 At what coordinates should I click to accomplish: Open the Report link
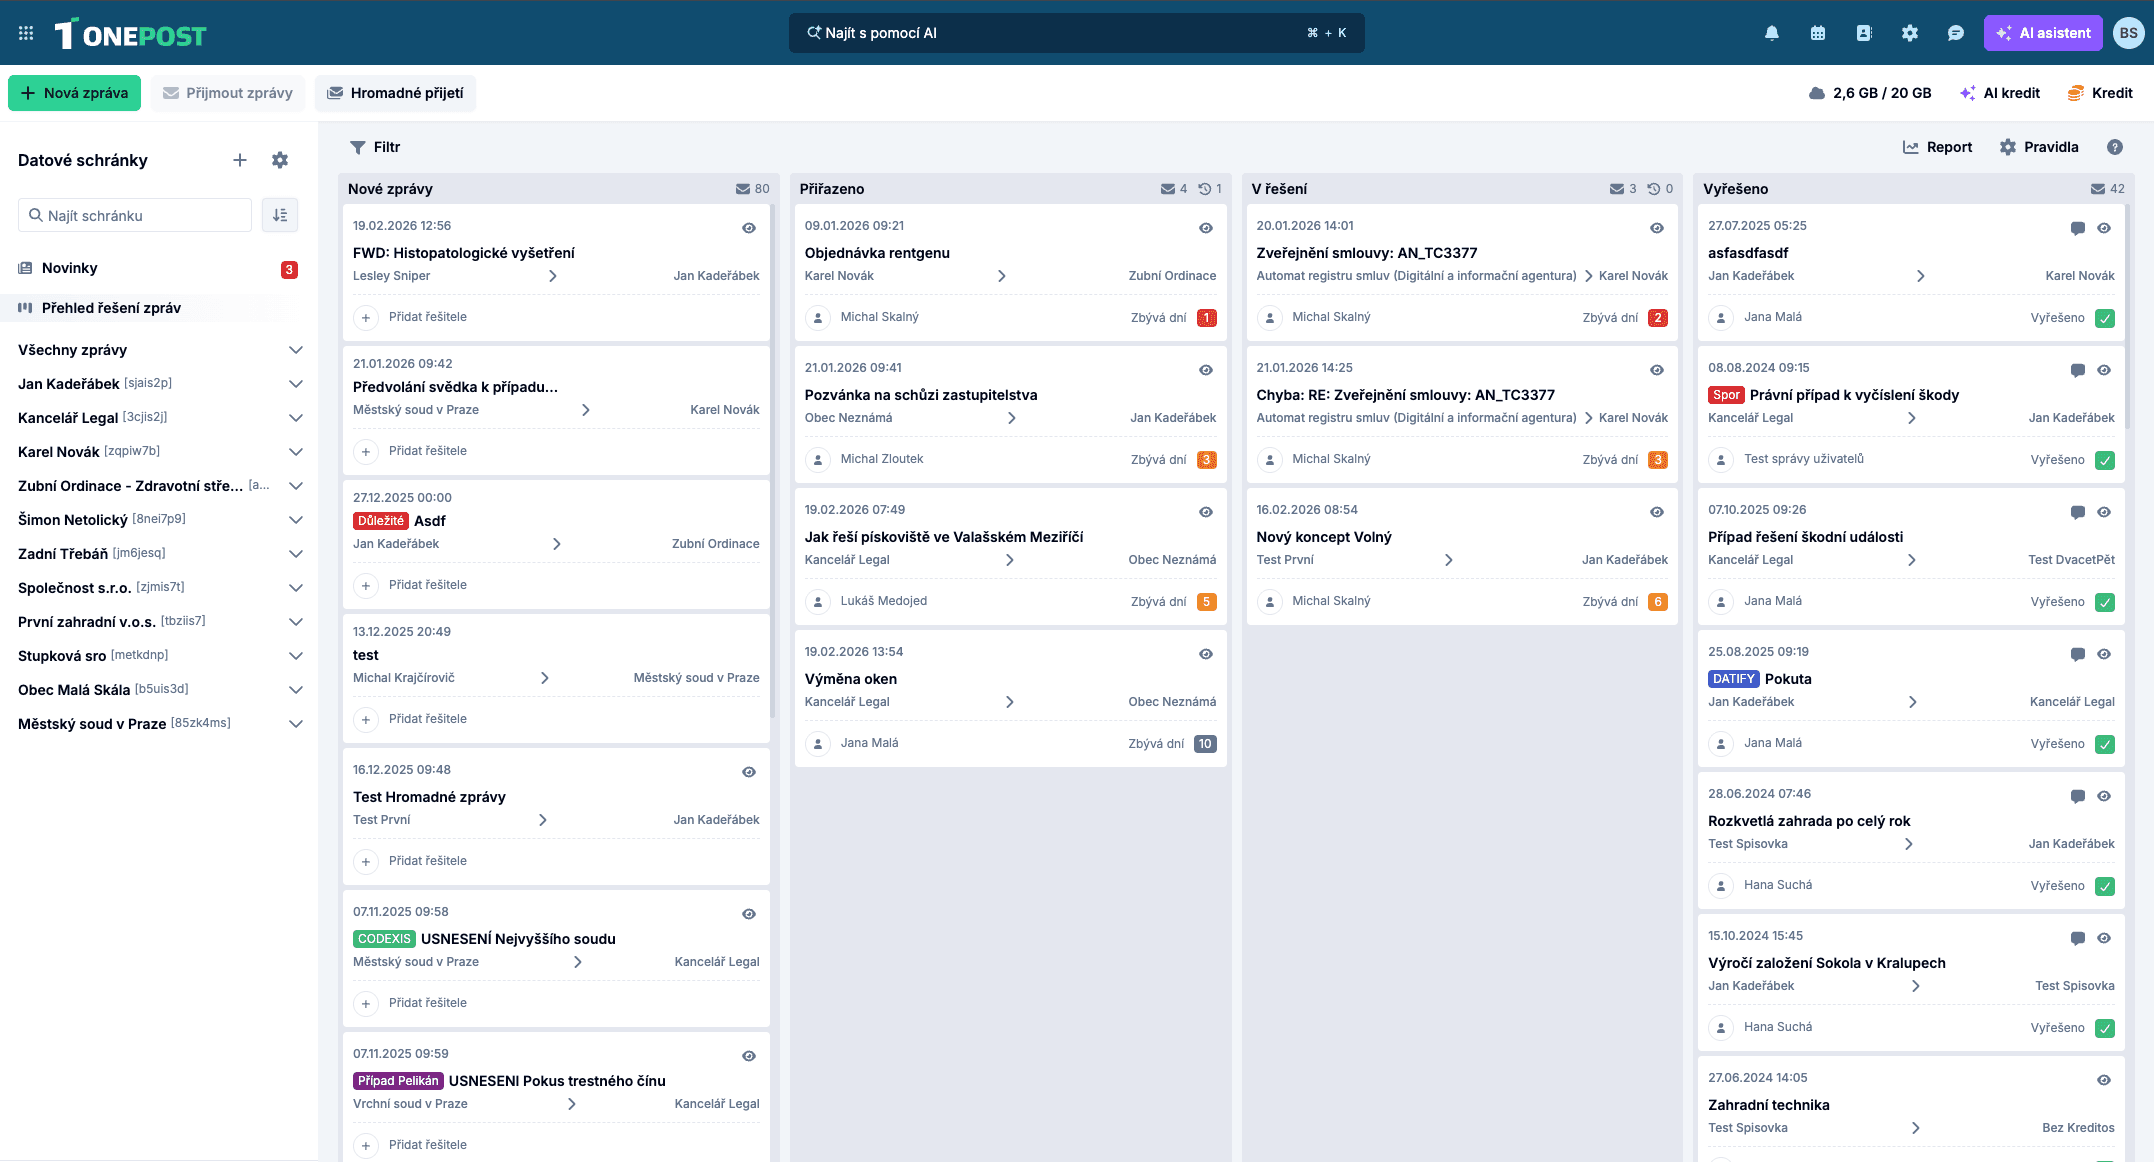pos(1937,147)
